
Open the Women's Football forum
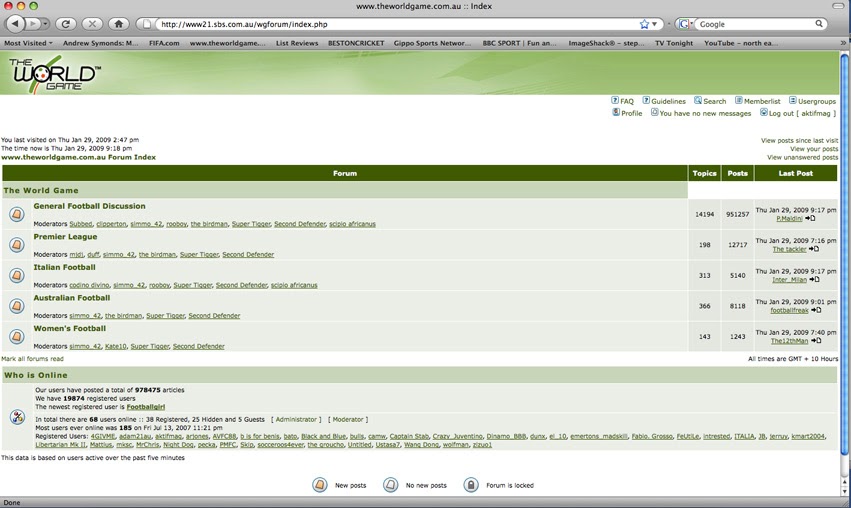pyautogui.click(x=70, y=328)
